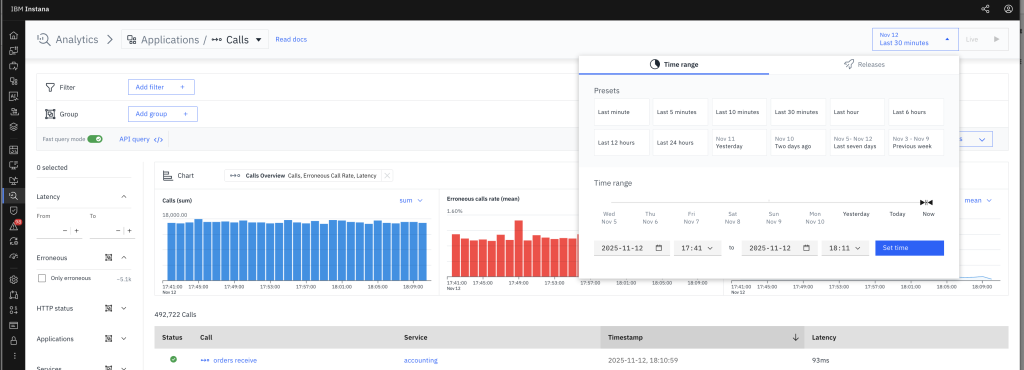
Task: Click the group-by icon next to Erroneous
Action: click(109, 258)
